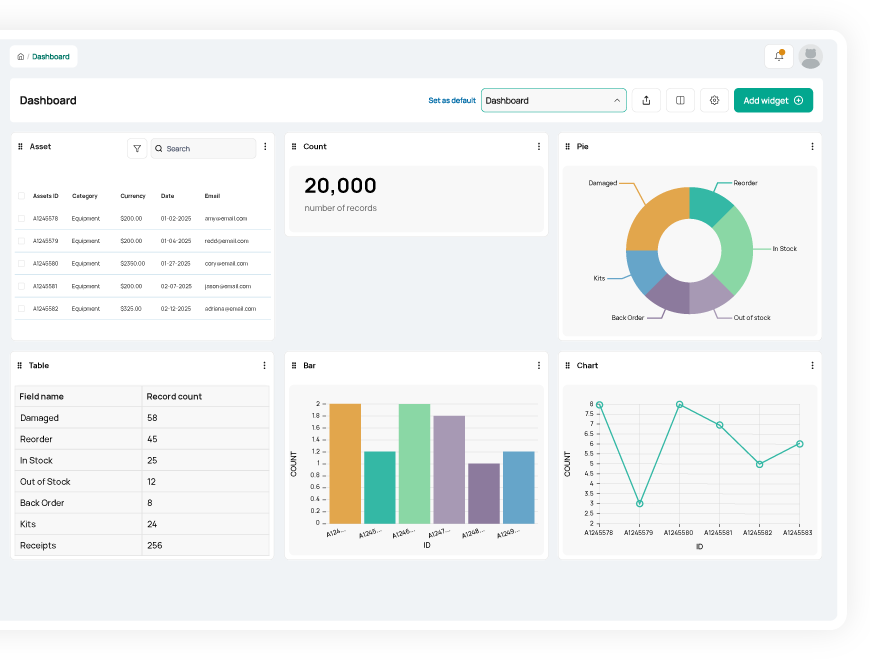Click the share/export icon button

pos(646,100)
